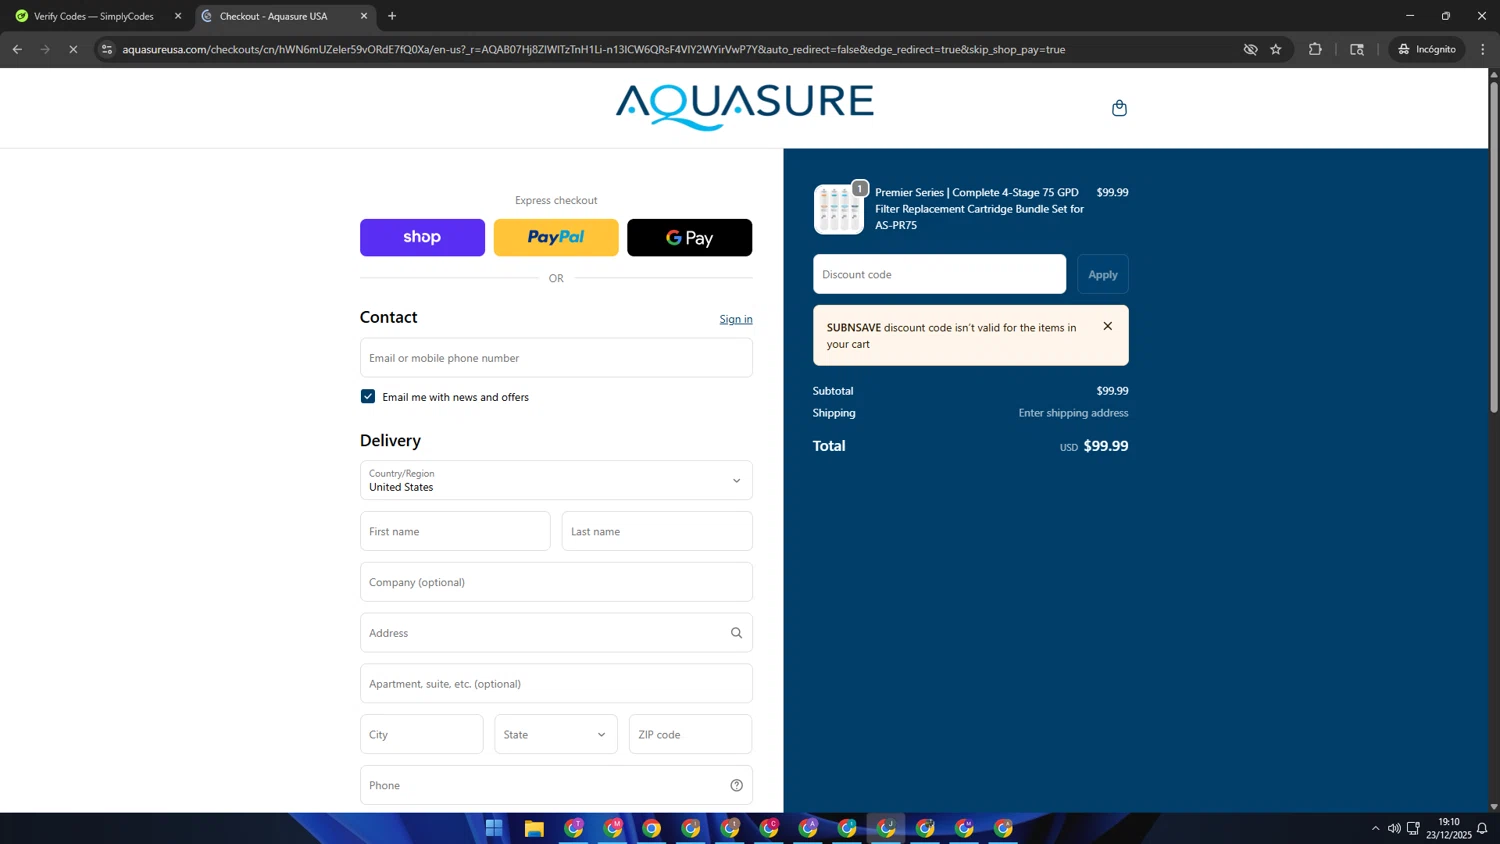Viewport: 1500px width, 844px height.
Task: Show hidden system tray icons
Action: [x=1375, y=828]
